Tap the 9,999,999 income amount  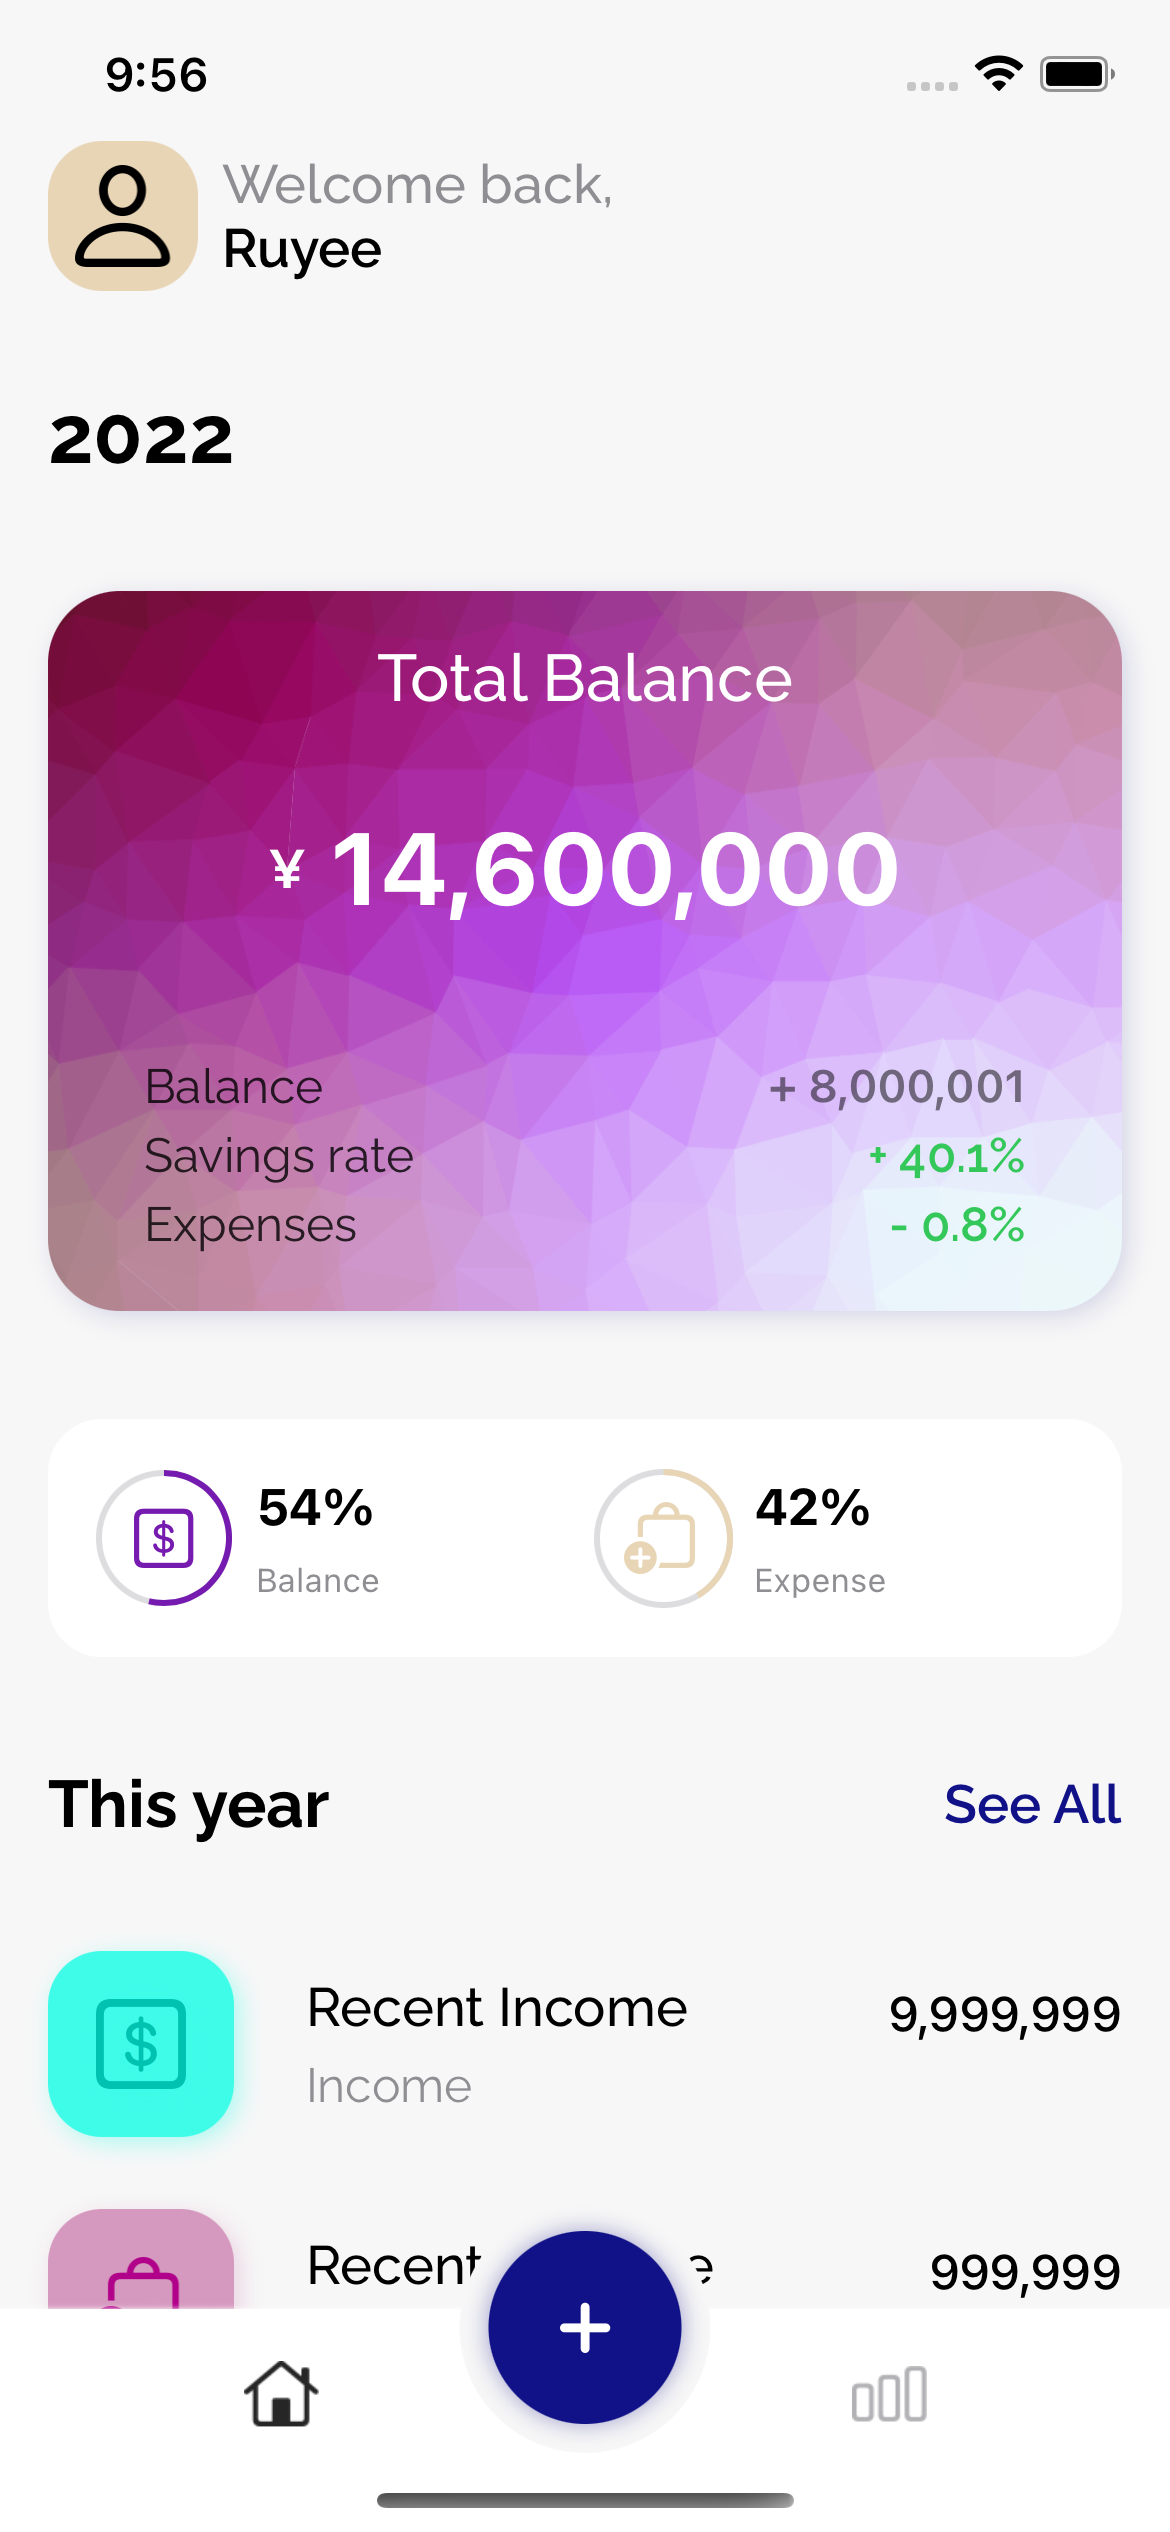pyautogui.click(x=1004, y=2014)
